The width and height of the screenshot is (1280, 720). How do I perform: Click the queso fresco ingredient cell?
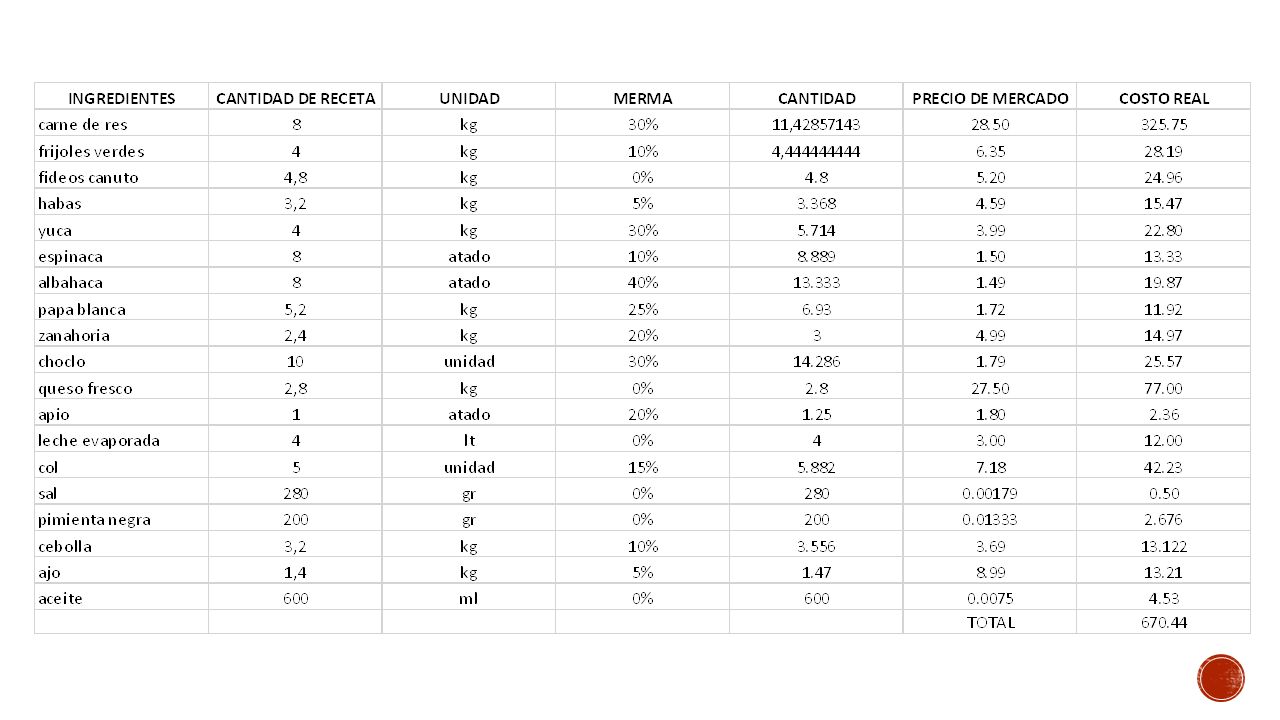(121, 388)
